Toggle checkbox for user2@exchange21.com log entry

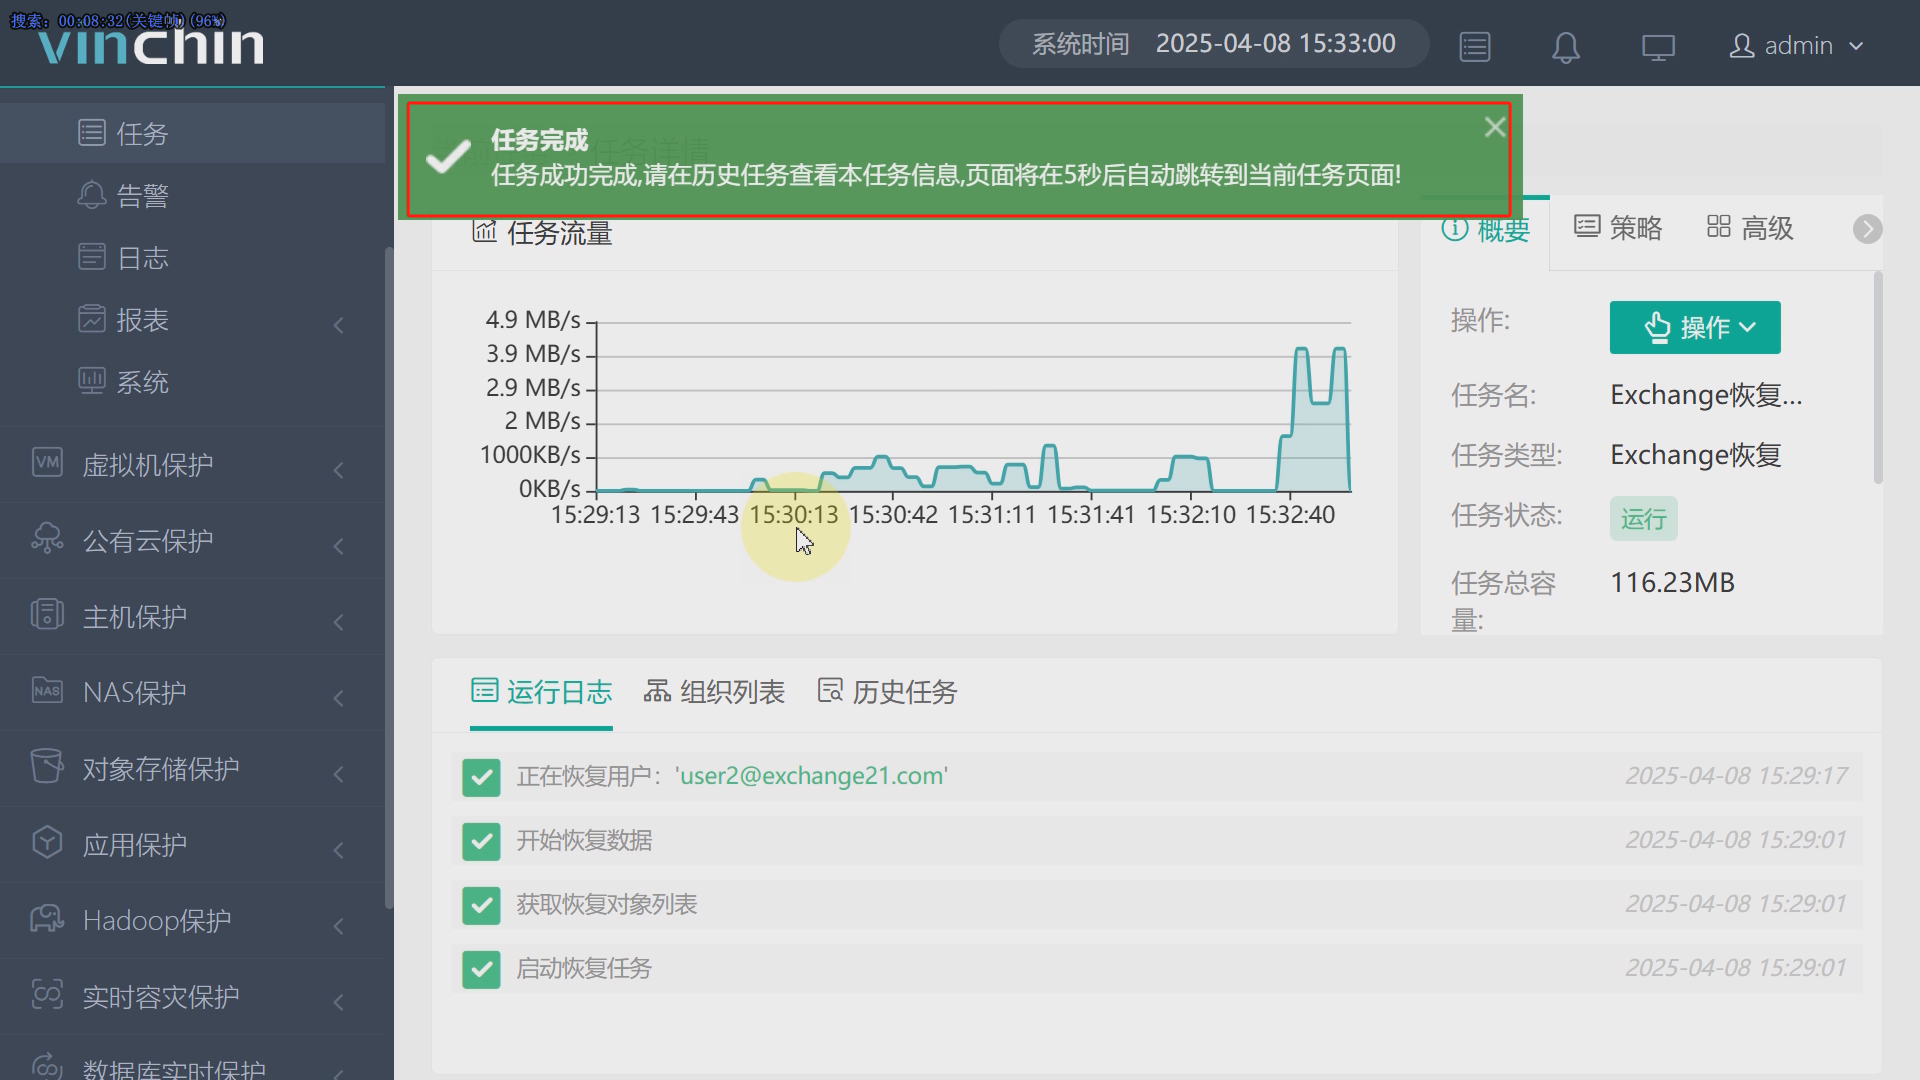pyautogui.click(x=481, y=777)
